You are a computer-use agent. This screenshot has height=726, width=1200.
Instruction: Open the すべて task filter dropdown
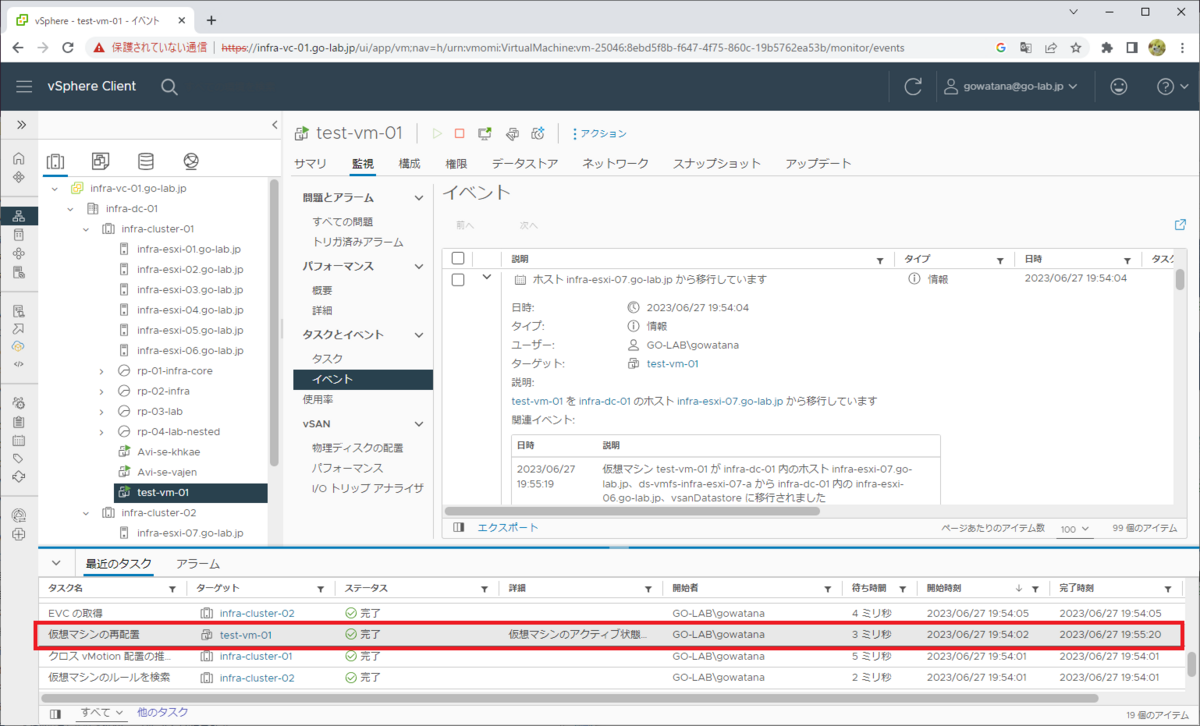click(x=102, y=712)
